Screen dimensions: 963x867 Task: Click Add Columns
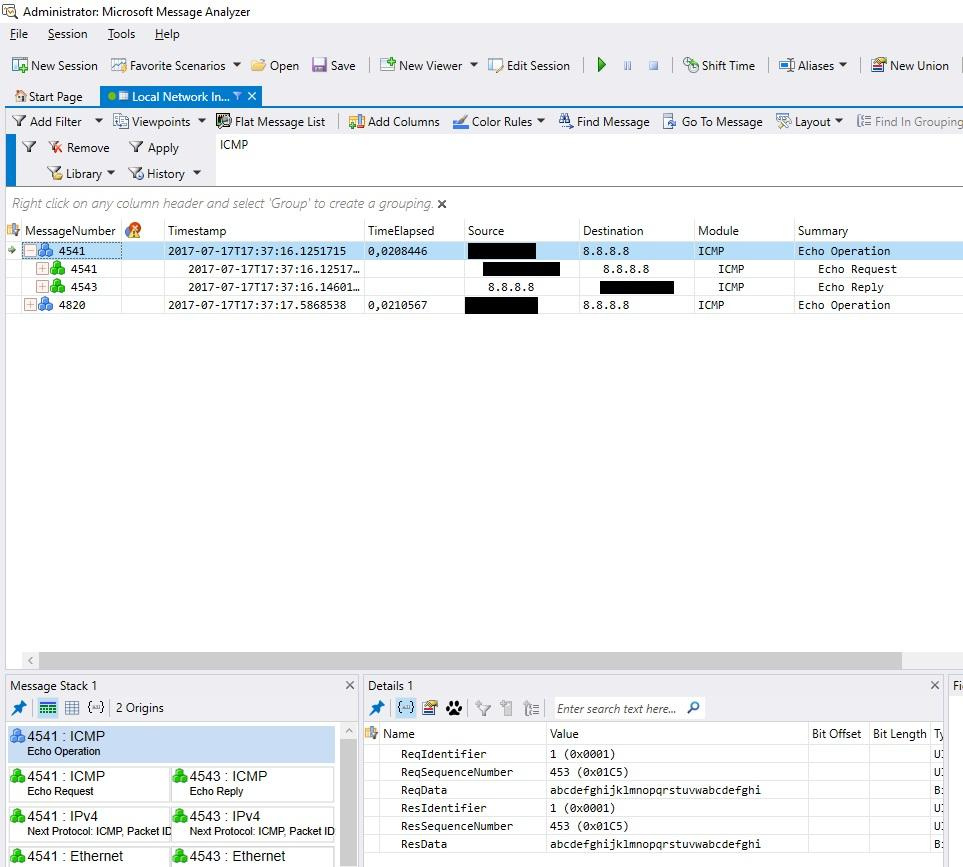[x=394, y=122]
